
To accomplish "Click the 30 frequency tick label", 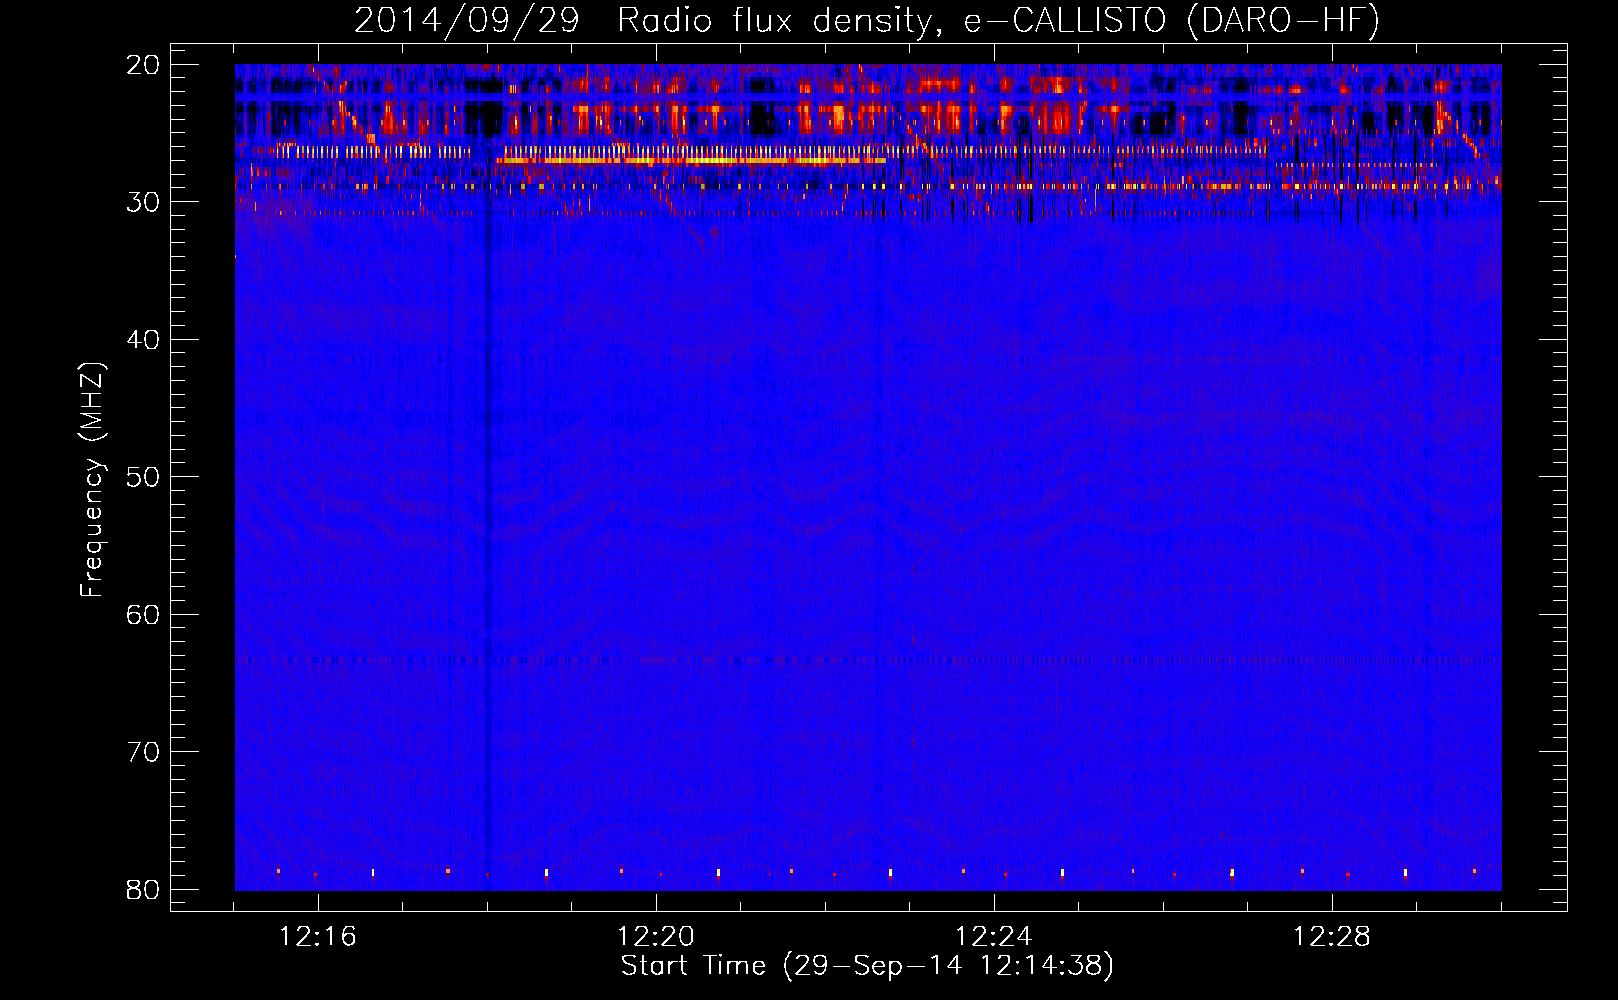I will (x=143, y=202).
